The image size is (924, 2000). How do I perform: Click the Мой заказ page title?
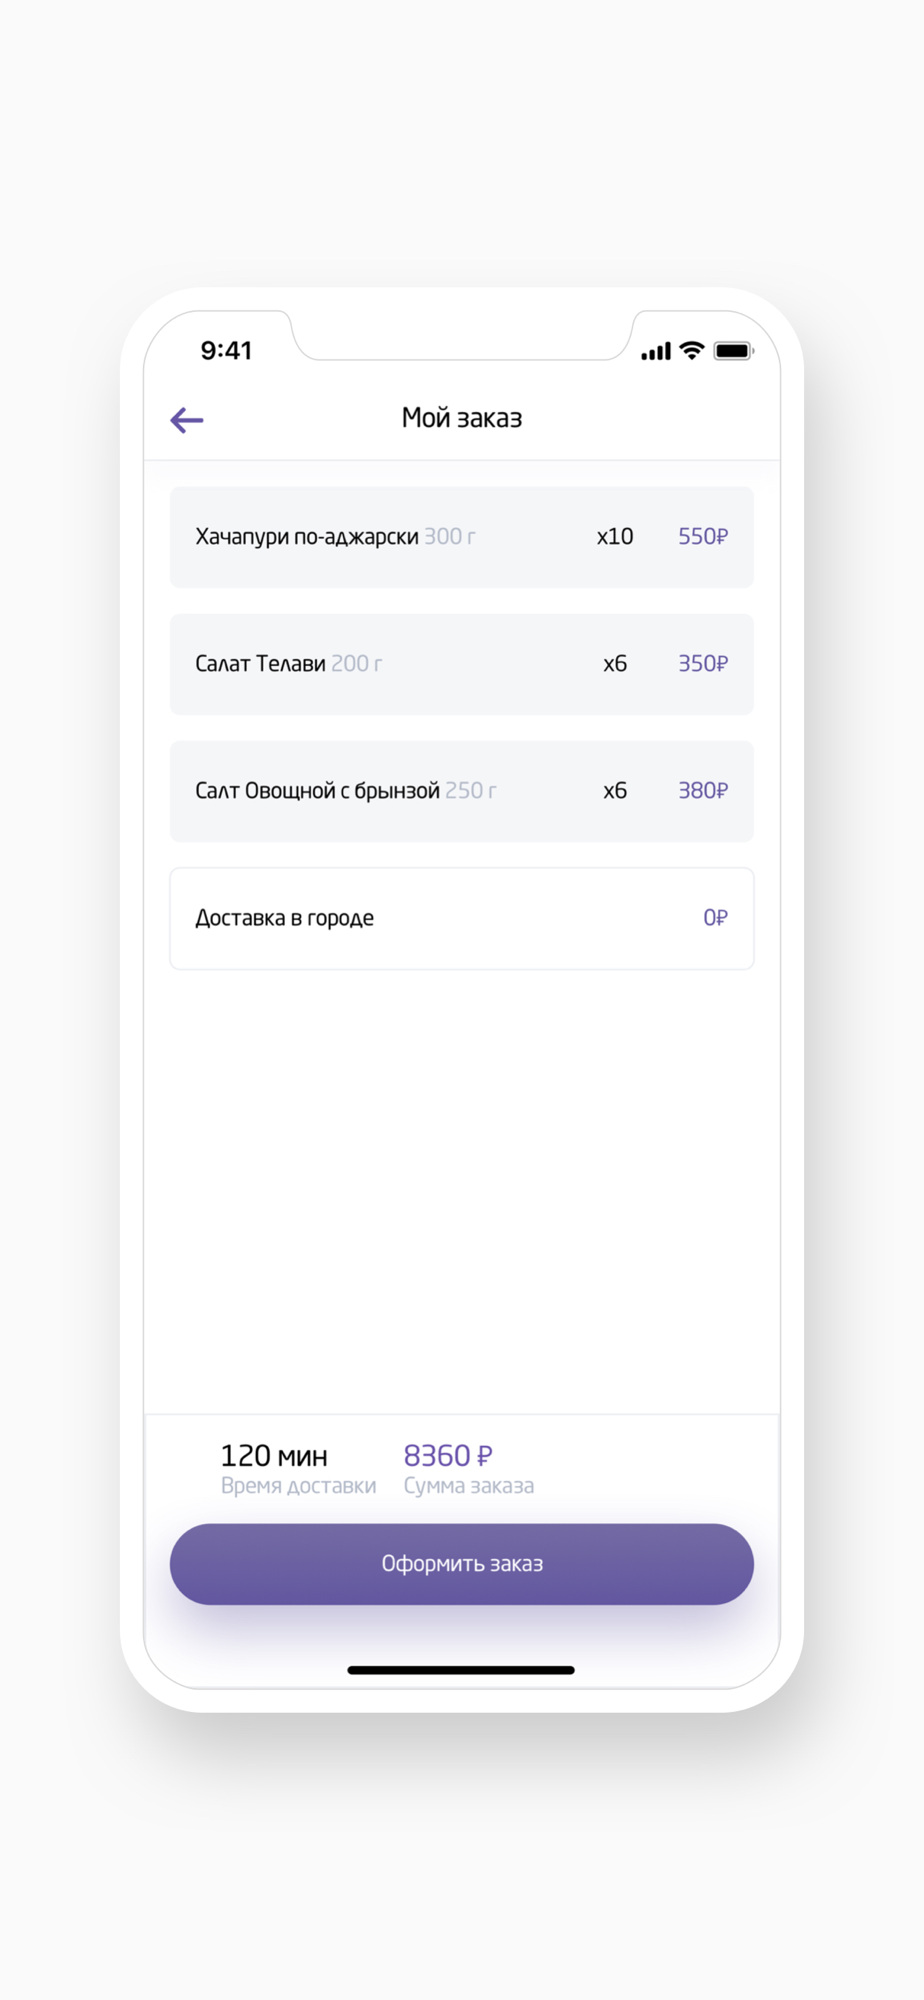(462, 418)
